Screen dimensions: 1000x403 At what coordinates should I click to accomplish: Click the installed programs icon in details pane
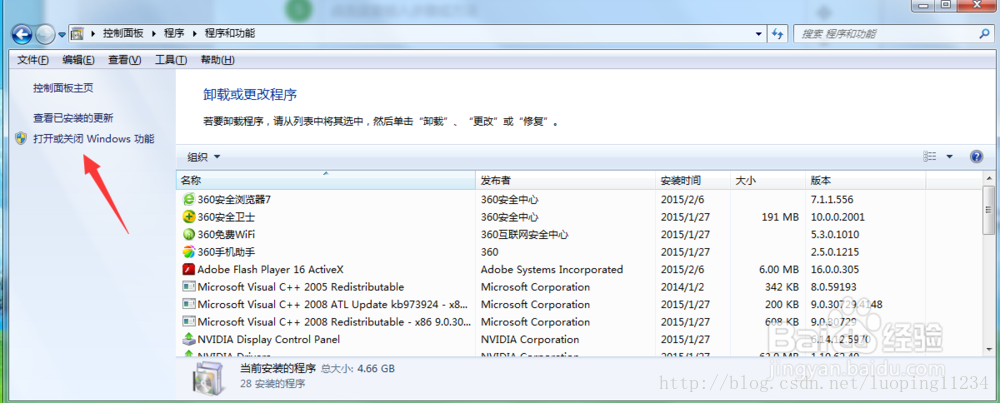210,377
